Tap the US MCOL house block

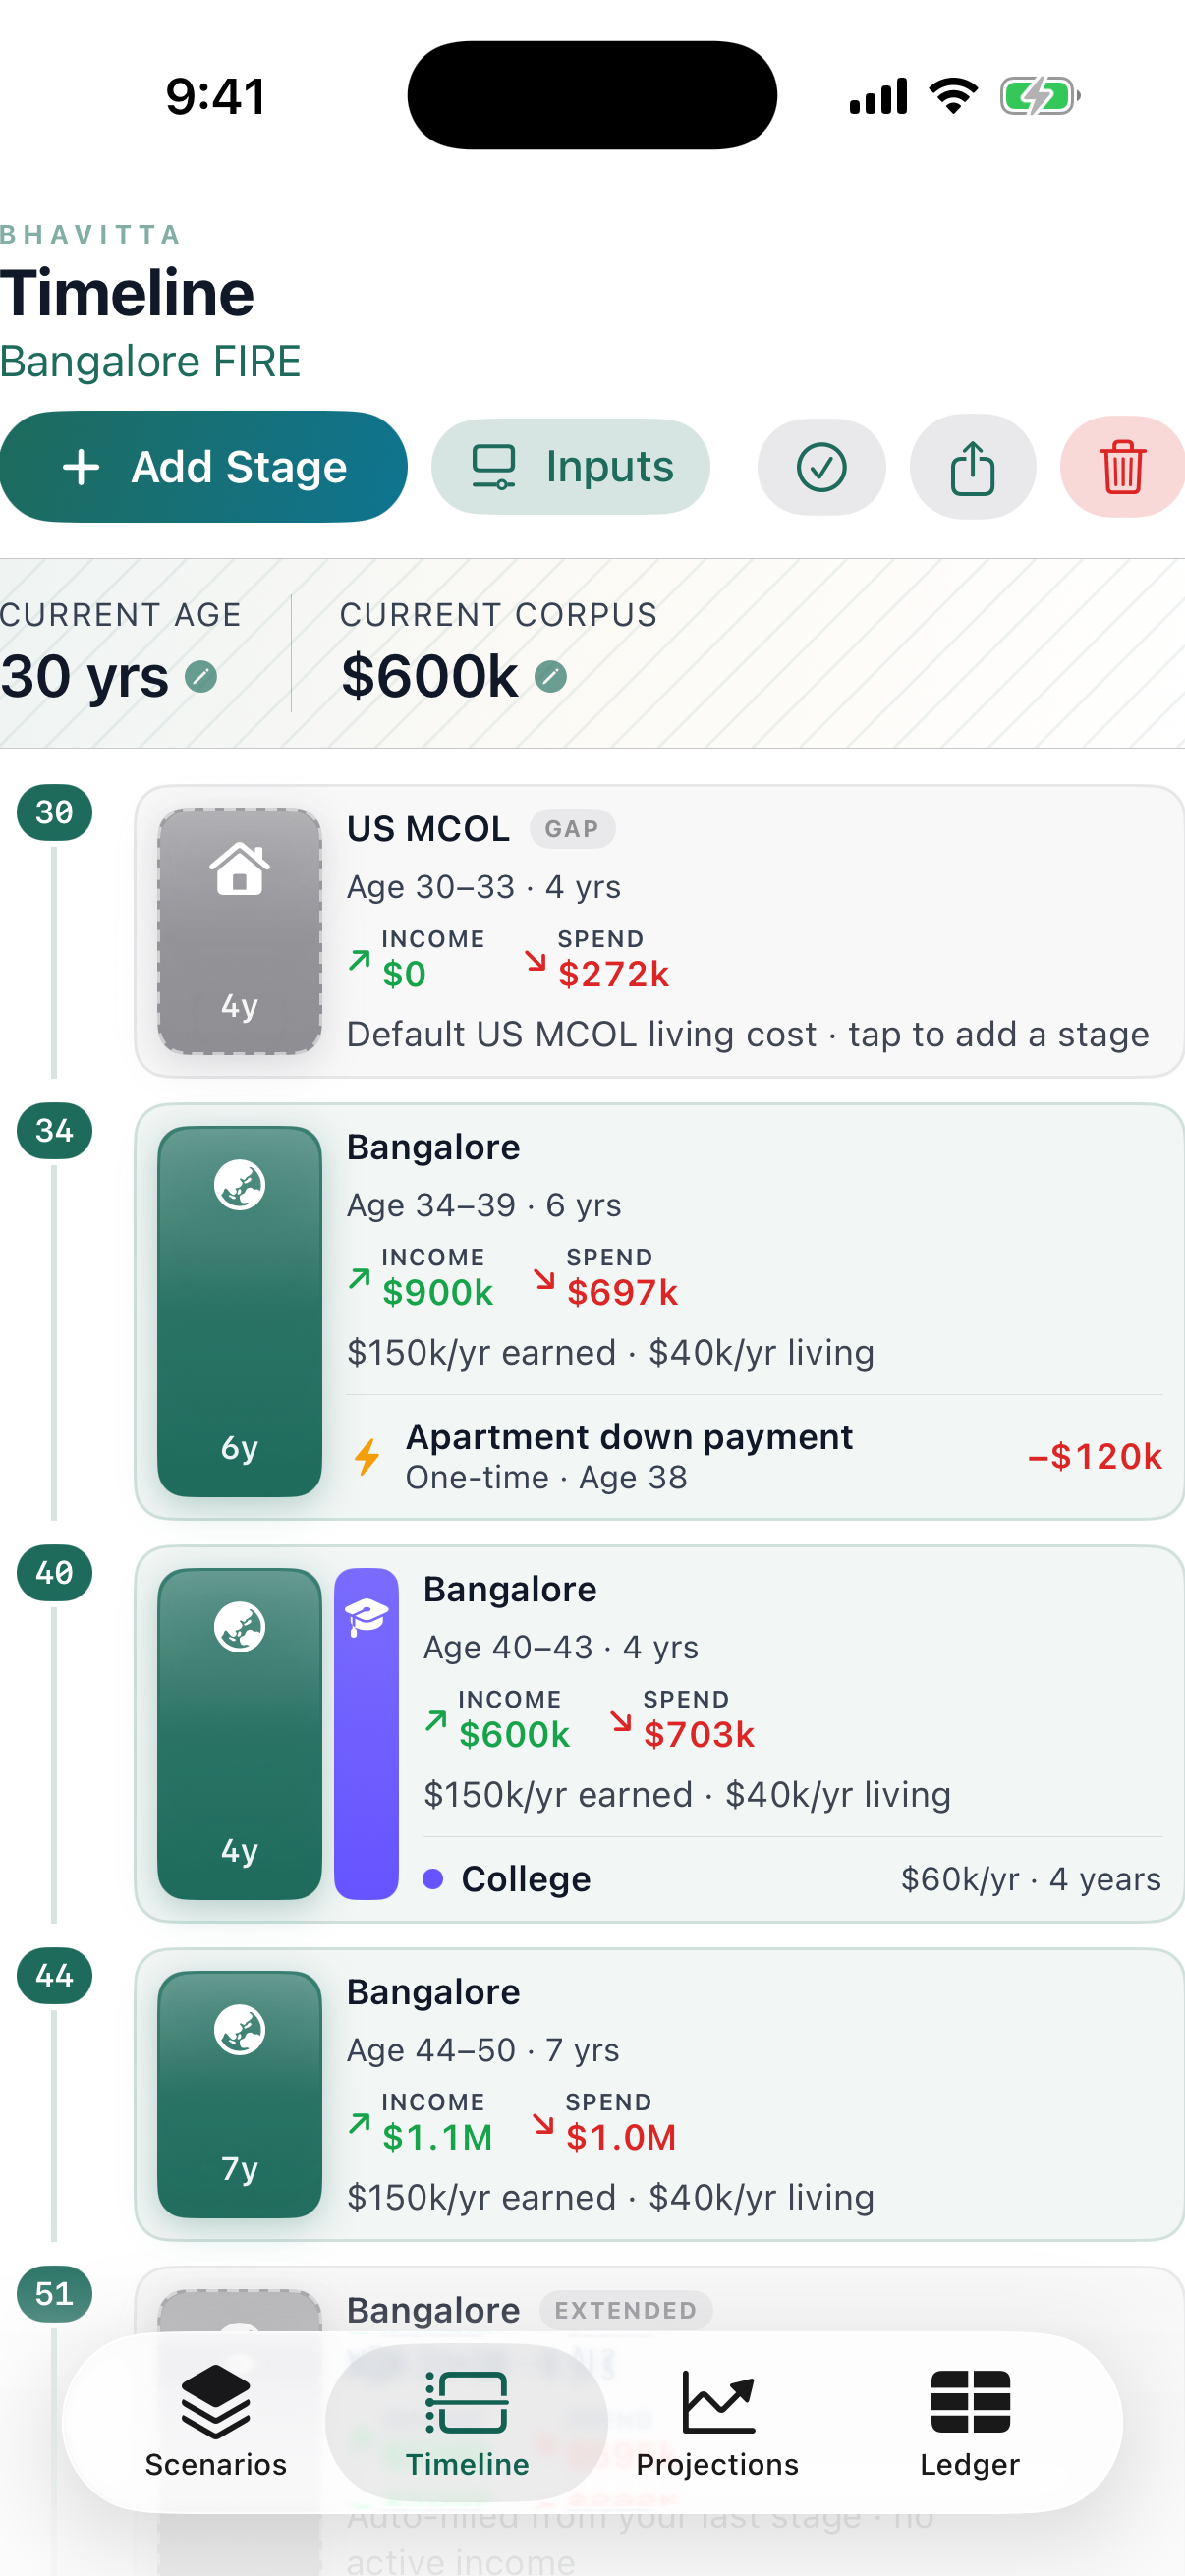pos(240,931)
